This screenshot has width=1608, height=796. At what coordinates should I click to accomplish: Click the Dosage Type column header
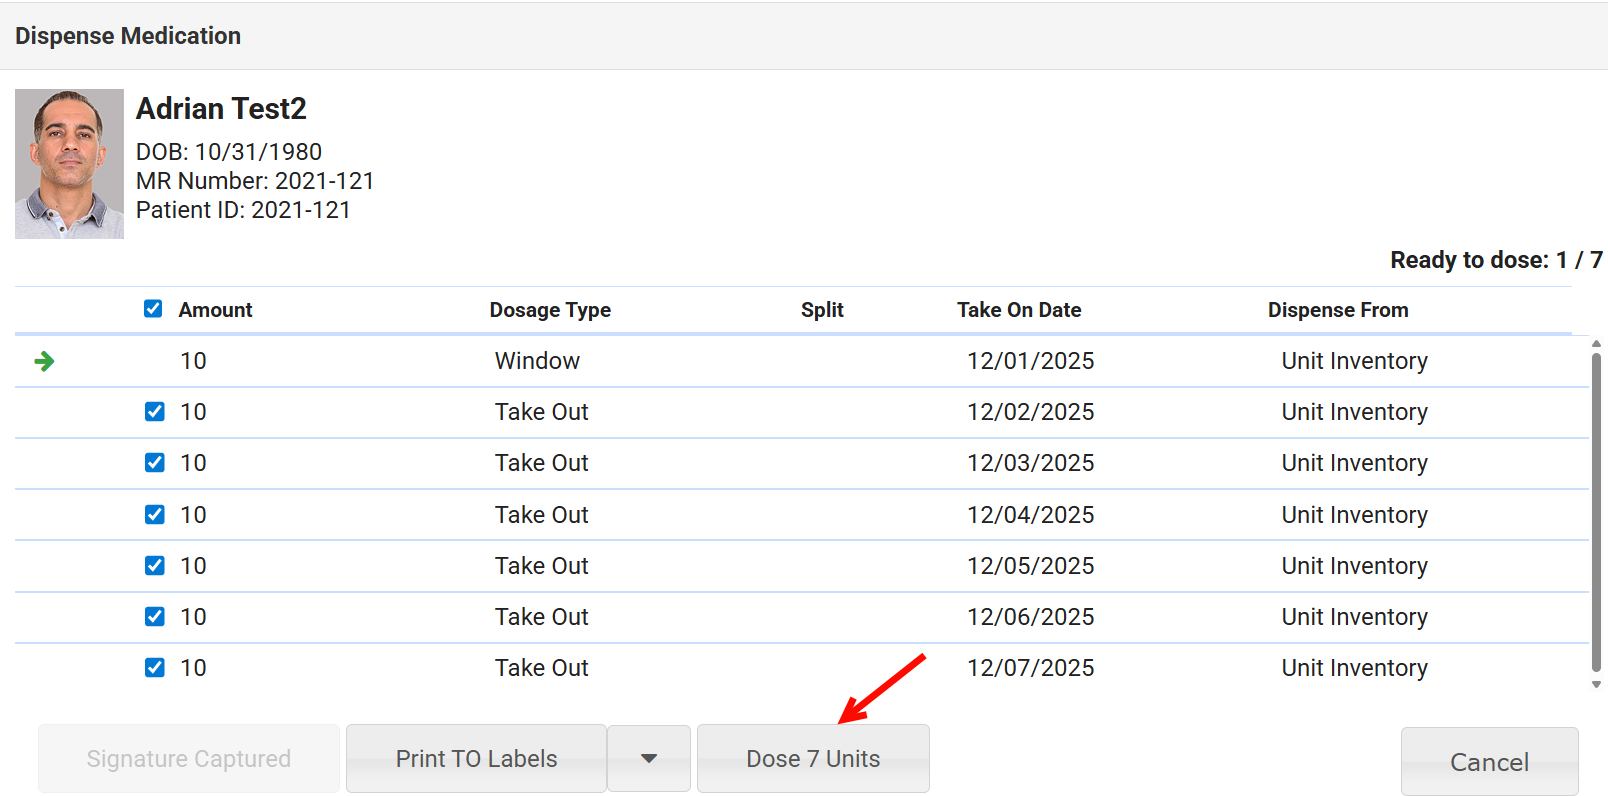(550, 310)
